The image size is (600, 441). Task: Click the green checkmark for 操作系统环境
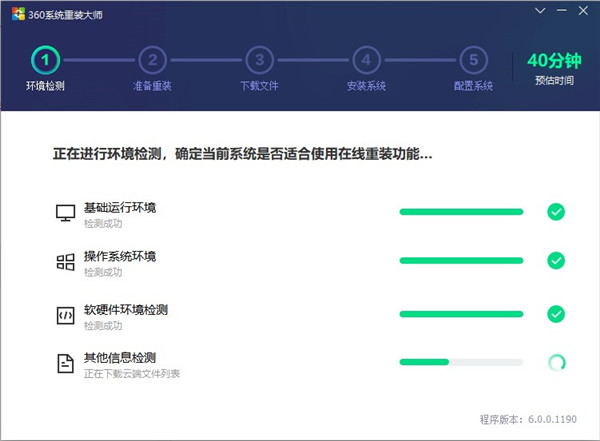(x=556, y=261)
